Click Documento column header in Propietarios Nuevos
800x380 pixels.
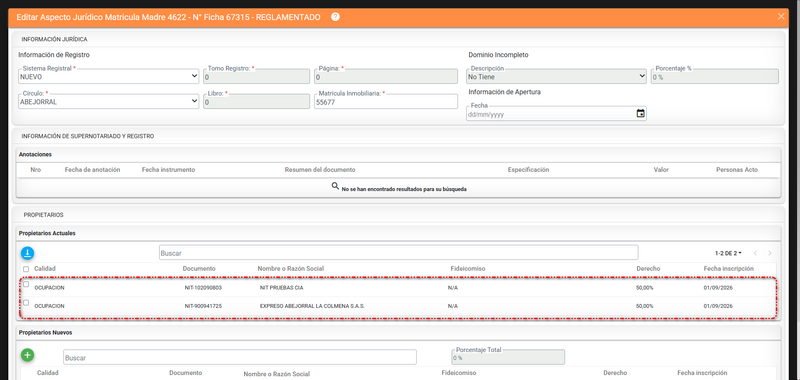(186, 373)
